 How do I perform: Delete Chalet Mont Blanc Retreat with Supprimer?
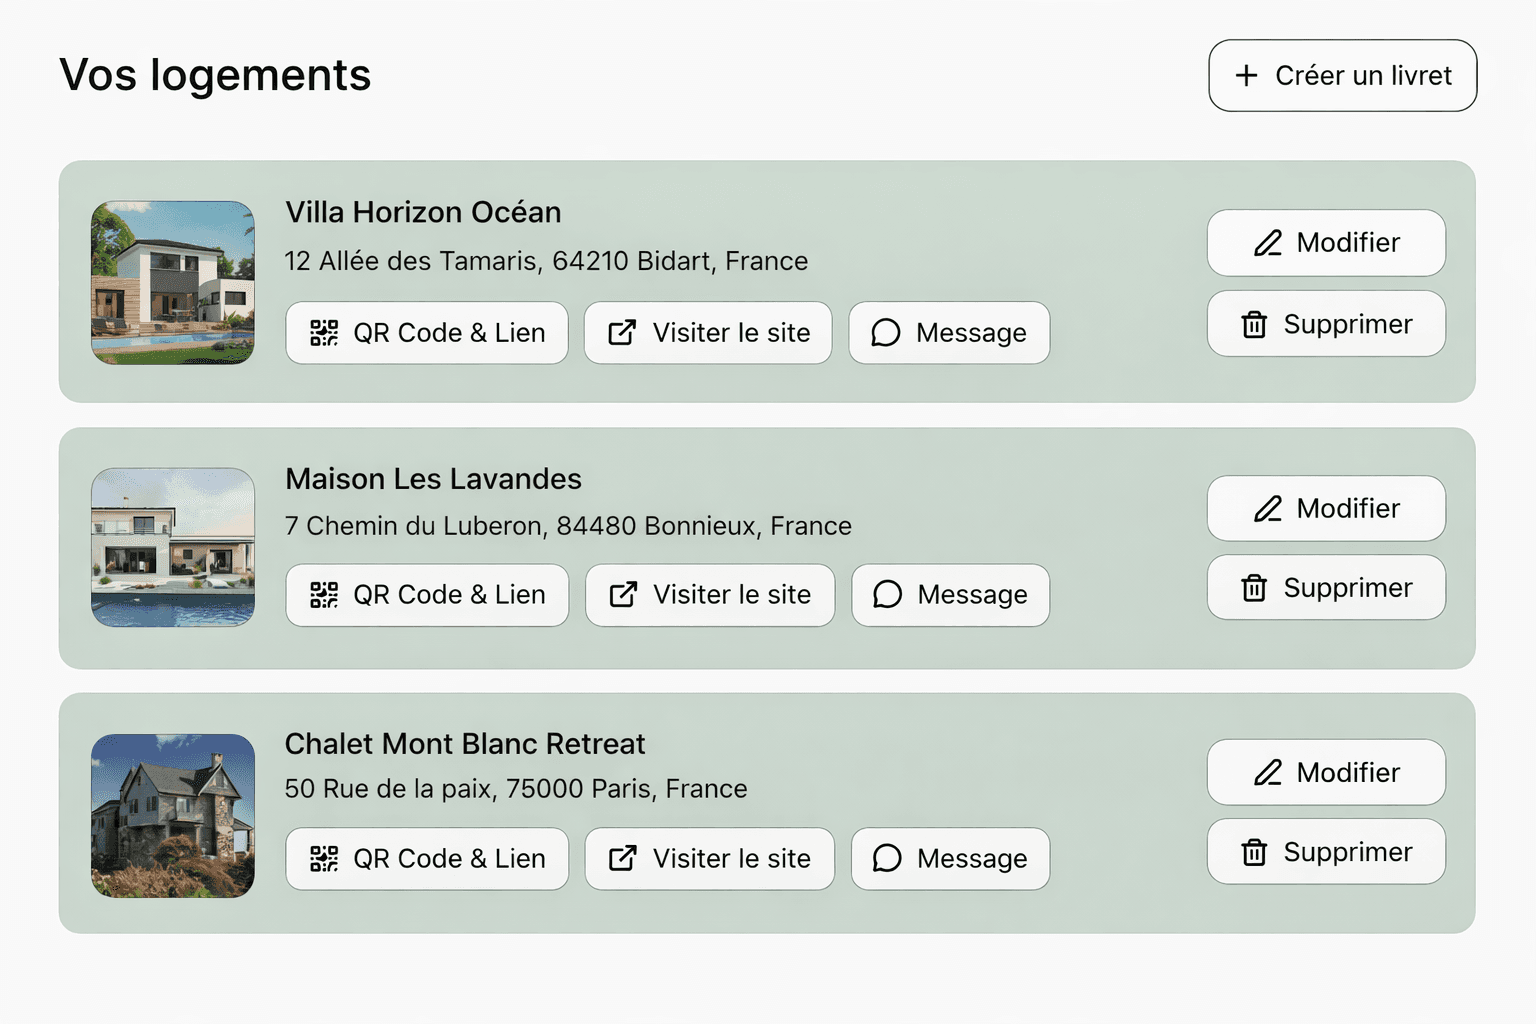[x=1326, y=851]
